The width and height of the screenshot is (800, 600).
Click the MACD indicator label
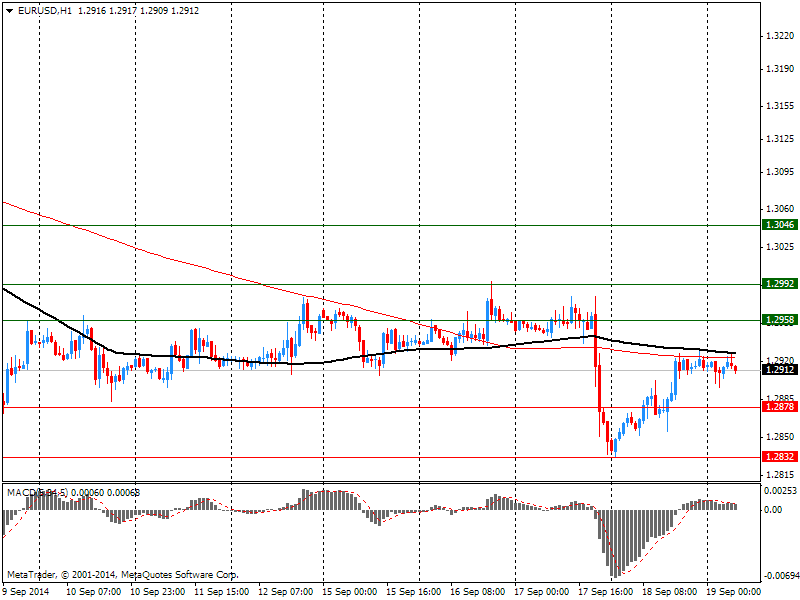tap(73, 493)
